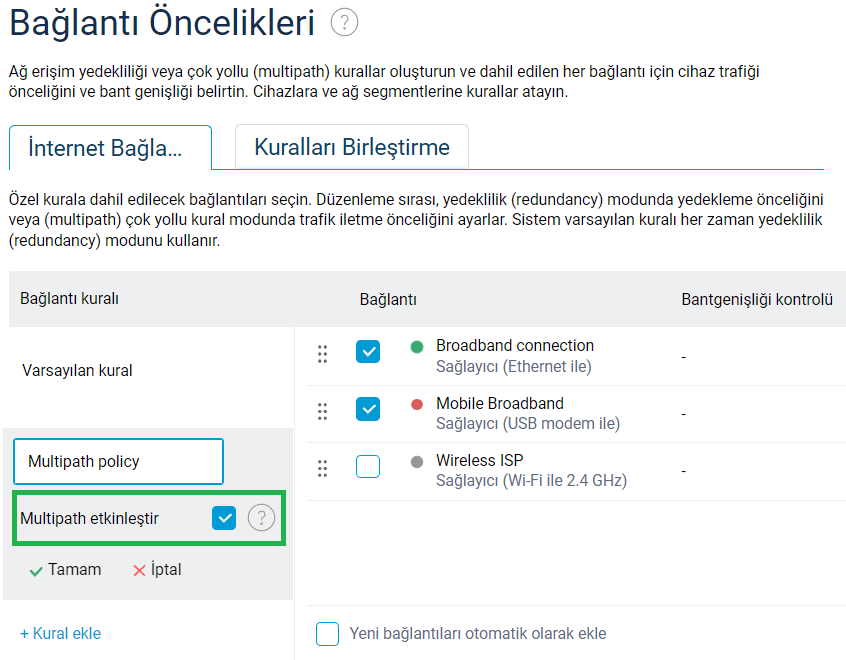Uncheck the Broadband connection checkbox
This screenshot has width=846, height=660.
click(x=368, y=352)
